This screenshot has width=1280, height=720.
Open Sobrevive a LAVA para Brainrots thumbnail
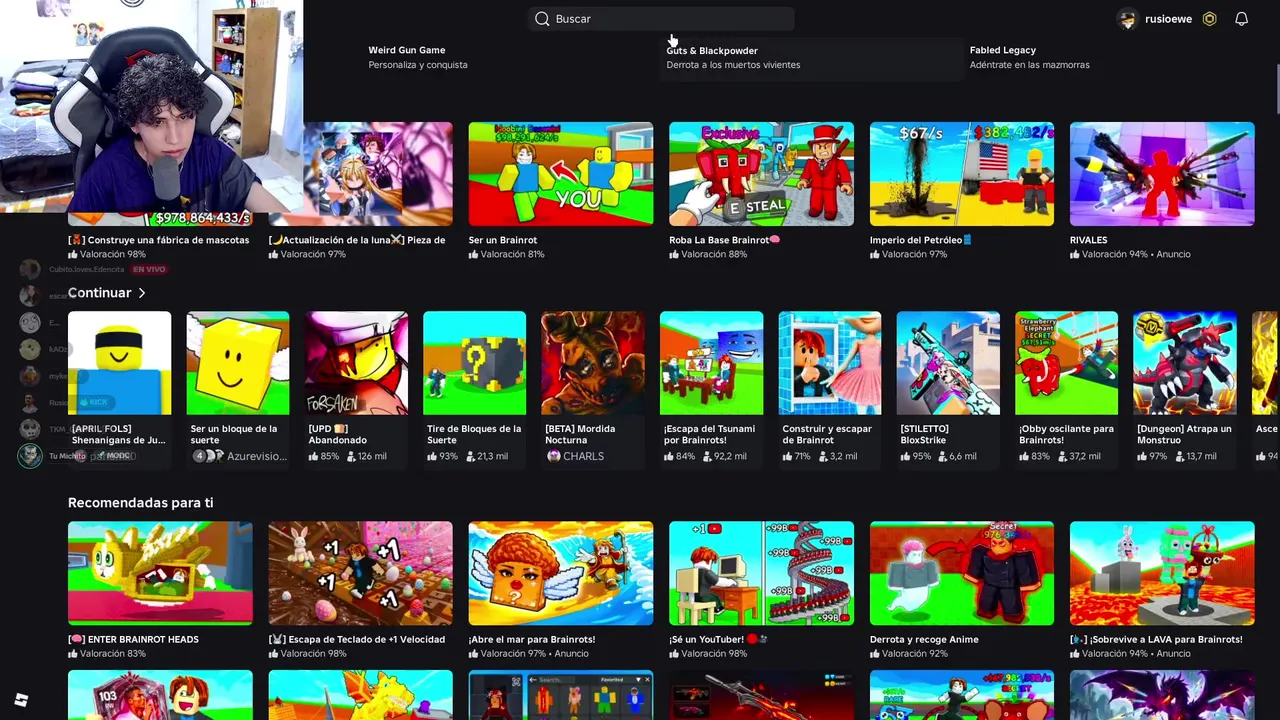point(1162,573)
